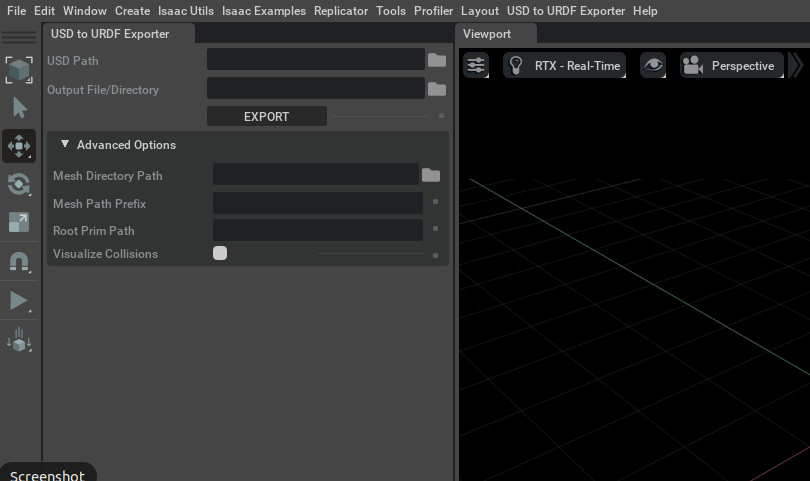Select the USD to URDF Exporter tab
The width and height of the screenshot is (810, 481).
coord(119,34)
